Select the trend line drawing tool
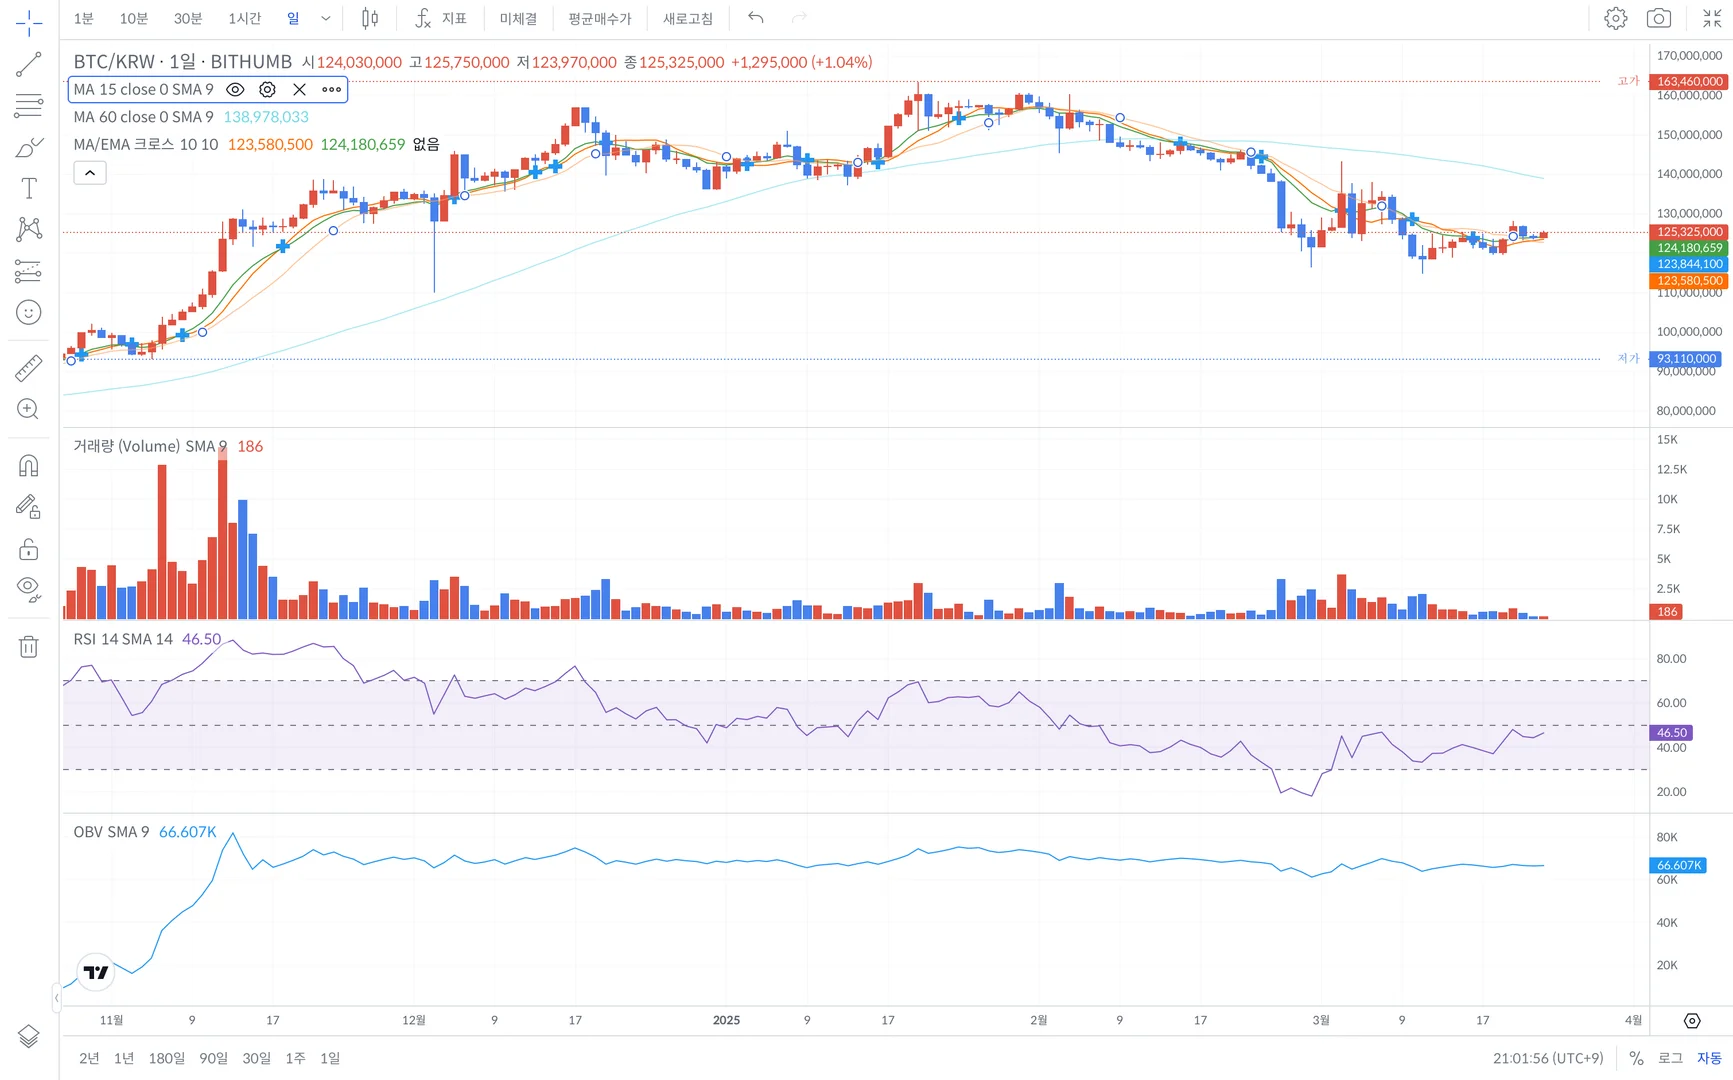This screenshot has width=1733, height=1080. coord(29,65)
